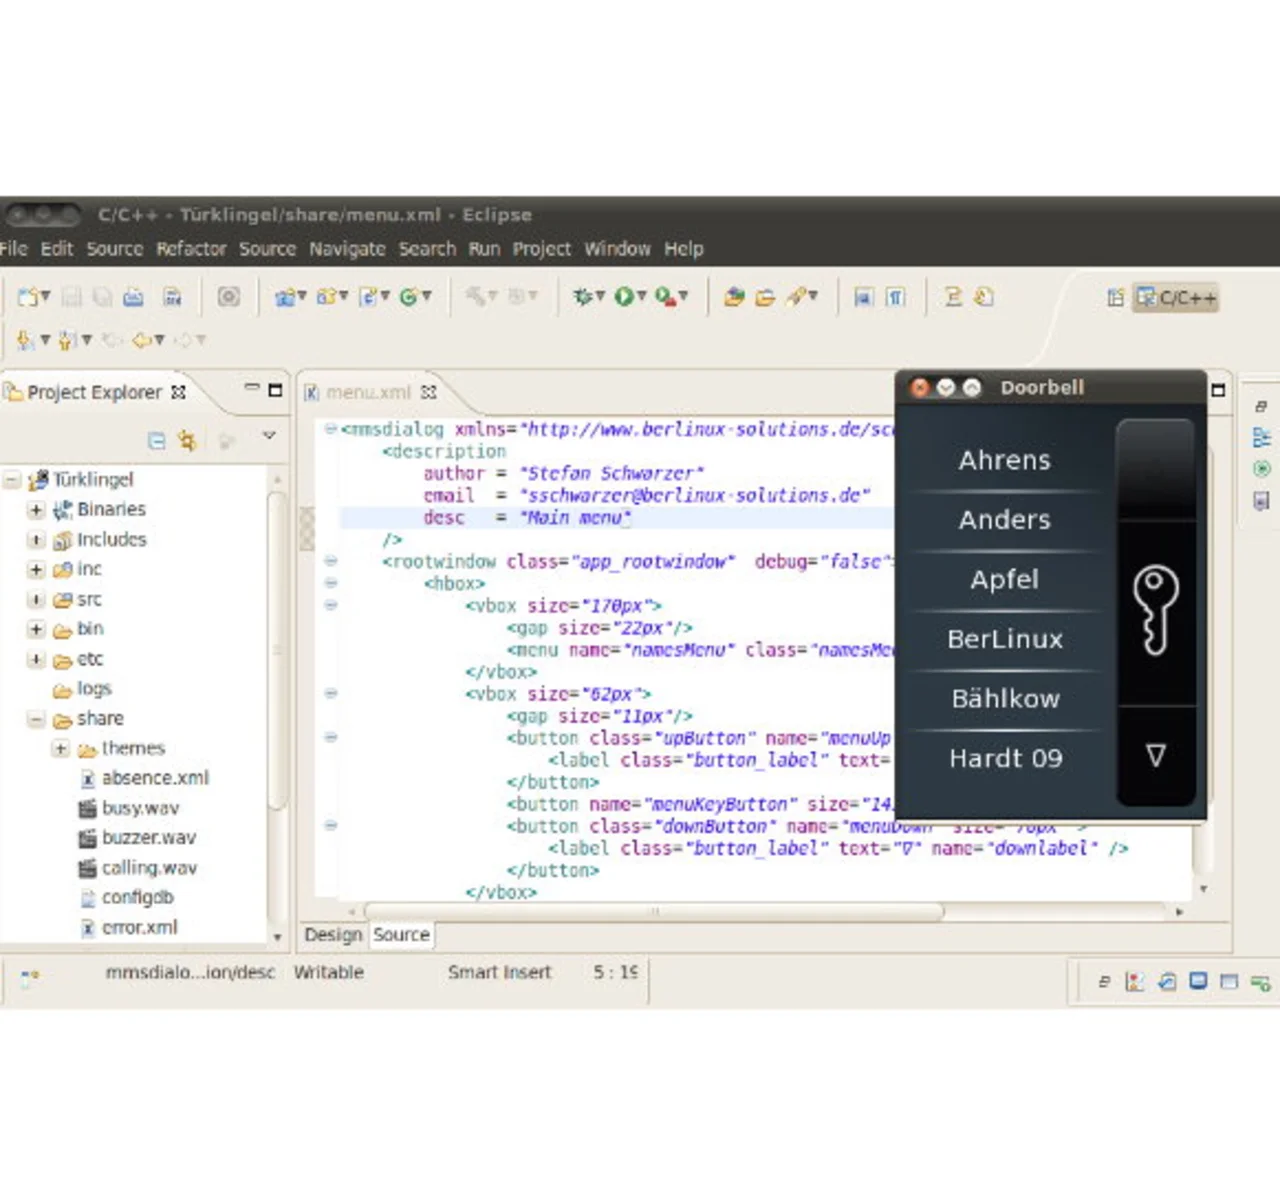The height and width of the screenshot is (1190, 1280).
Task: Toggle Show Whitespace Characters pilcrow icon
Action: point(895,297)
